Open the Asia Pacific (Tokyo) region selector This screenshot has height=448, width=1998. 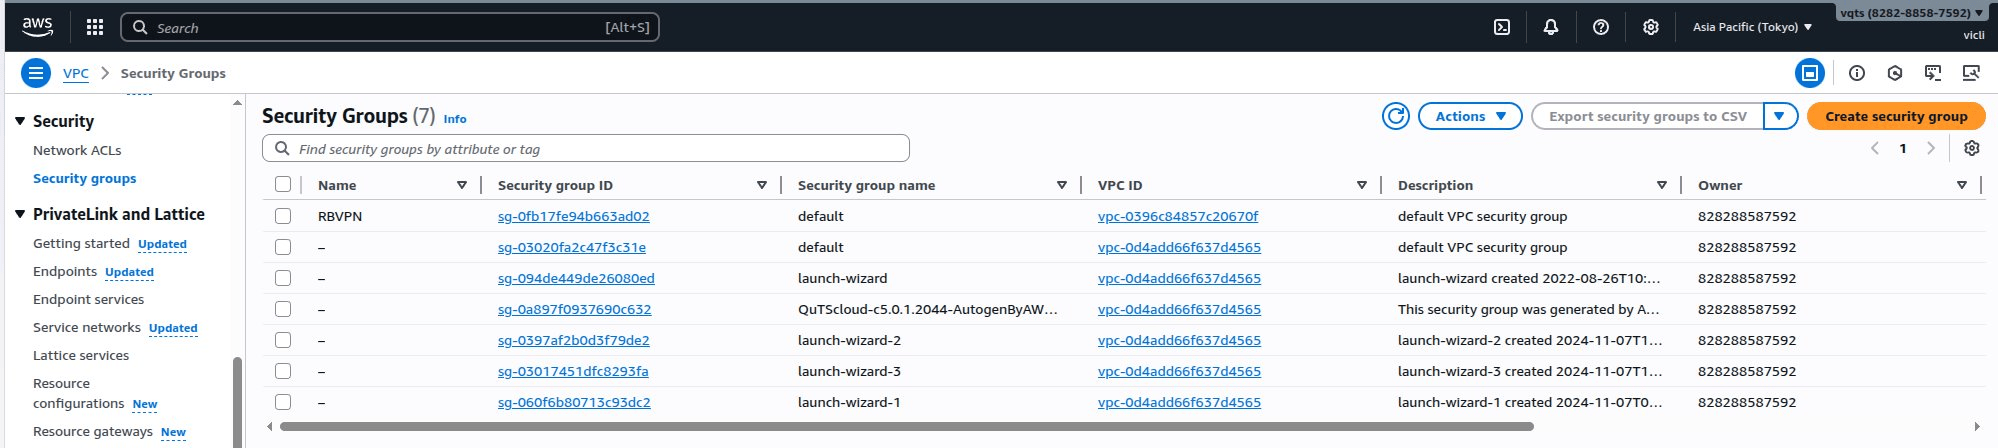click(x=1751, y=27)
